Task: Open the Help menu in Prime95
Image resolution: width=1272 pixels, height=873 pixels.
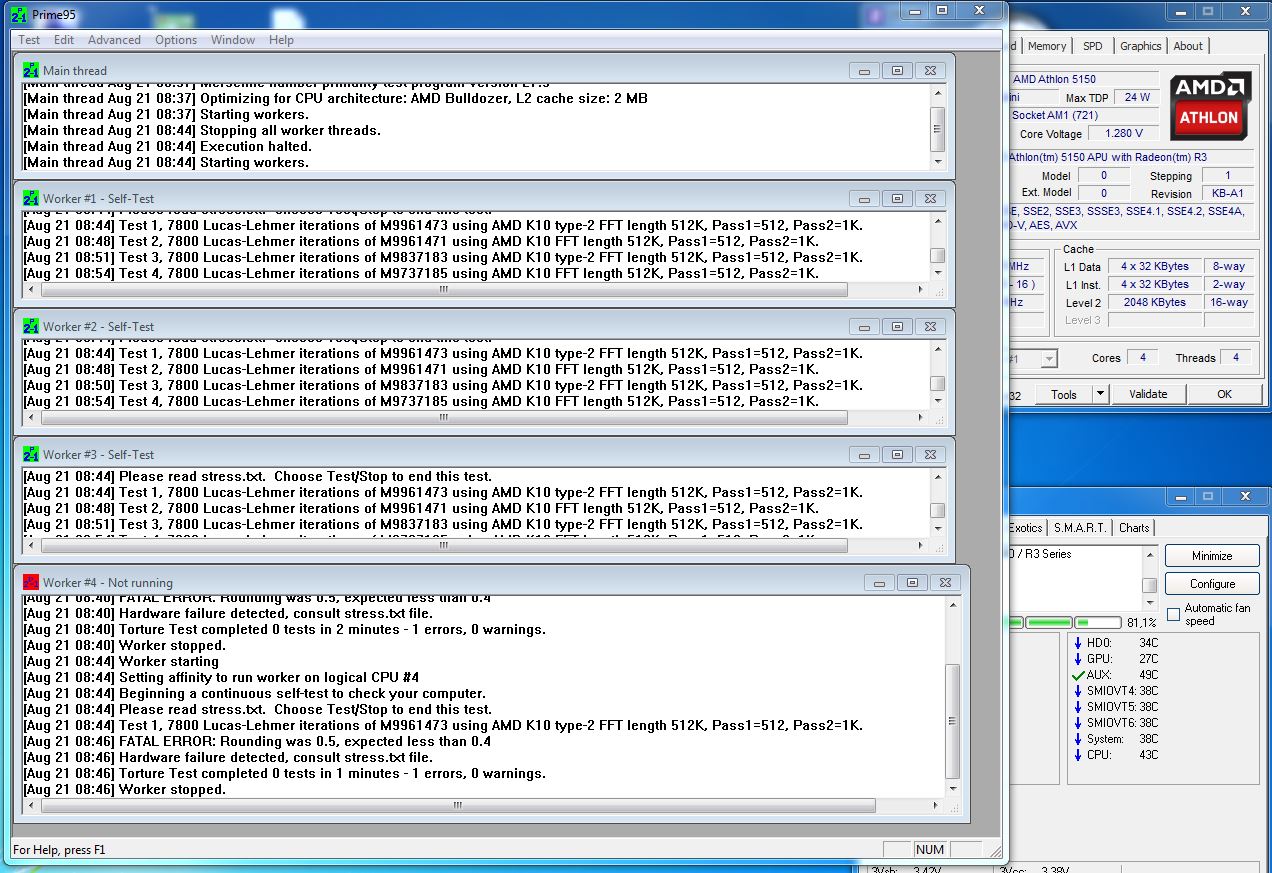Action: coord(281,40)
